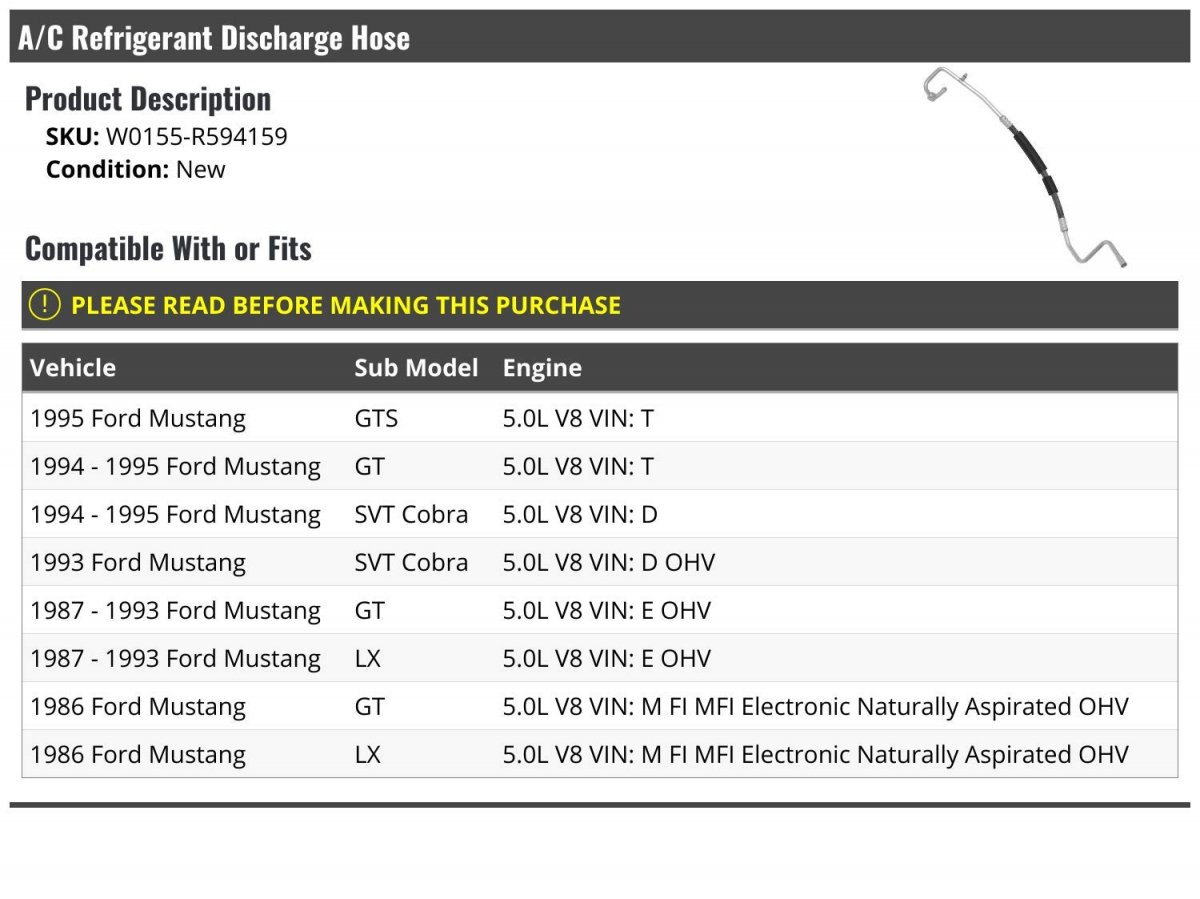1200x899 pixels.
Task: Click the 1986 Ford Mustang GT row
Action: tap(600, 706)
